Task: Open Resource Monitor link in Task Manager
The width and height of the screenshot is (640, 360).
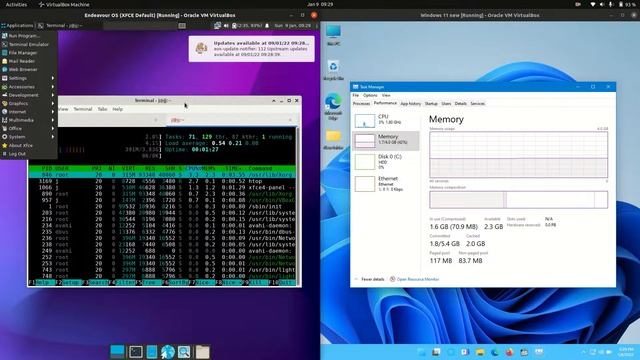Action: [x=414, y=279]
